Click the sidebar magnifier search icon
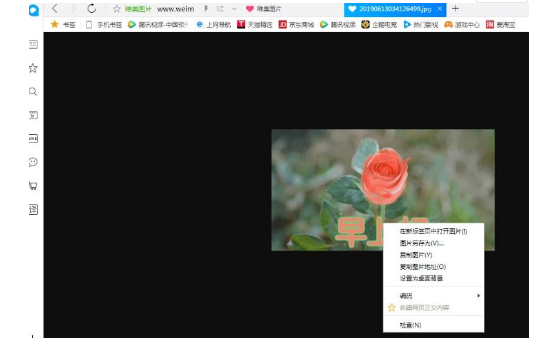Screen dimensions: 550x360 tap(33, 92)
